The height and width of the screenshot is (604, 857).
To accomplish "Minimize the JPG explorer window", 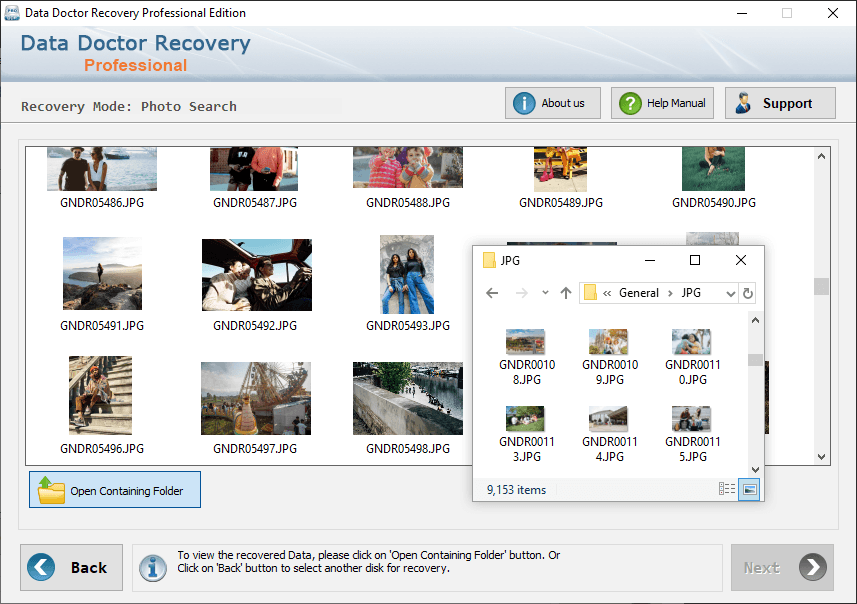I will 650,260.
